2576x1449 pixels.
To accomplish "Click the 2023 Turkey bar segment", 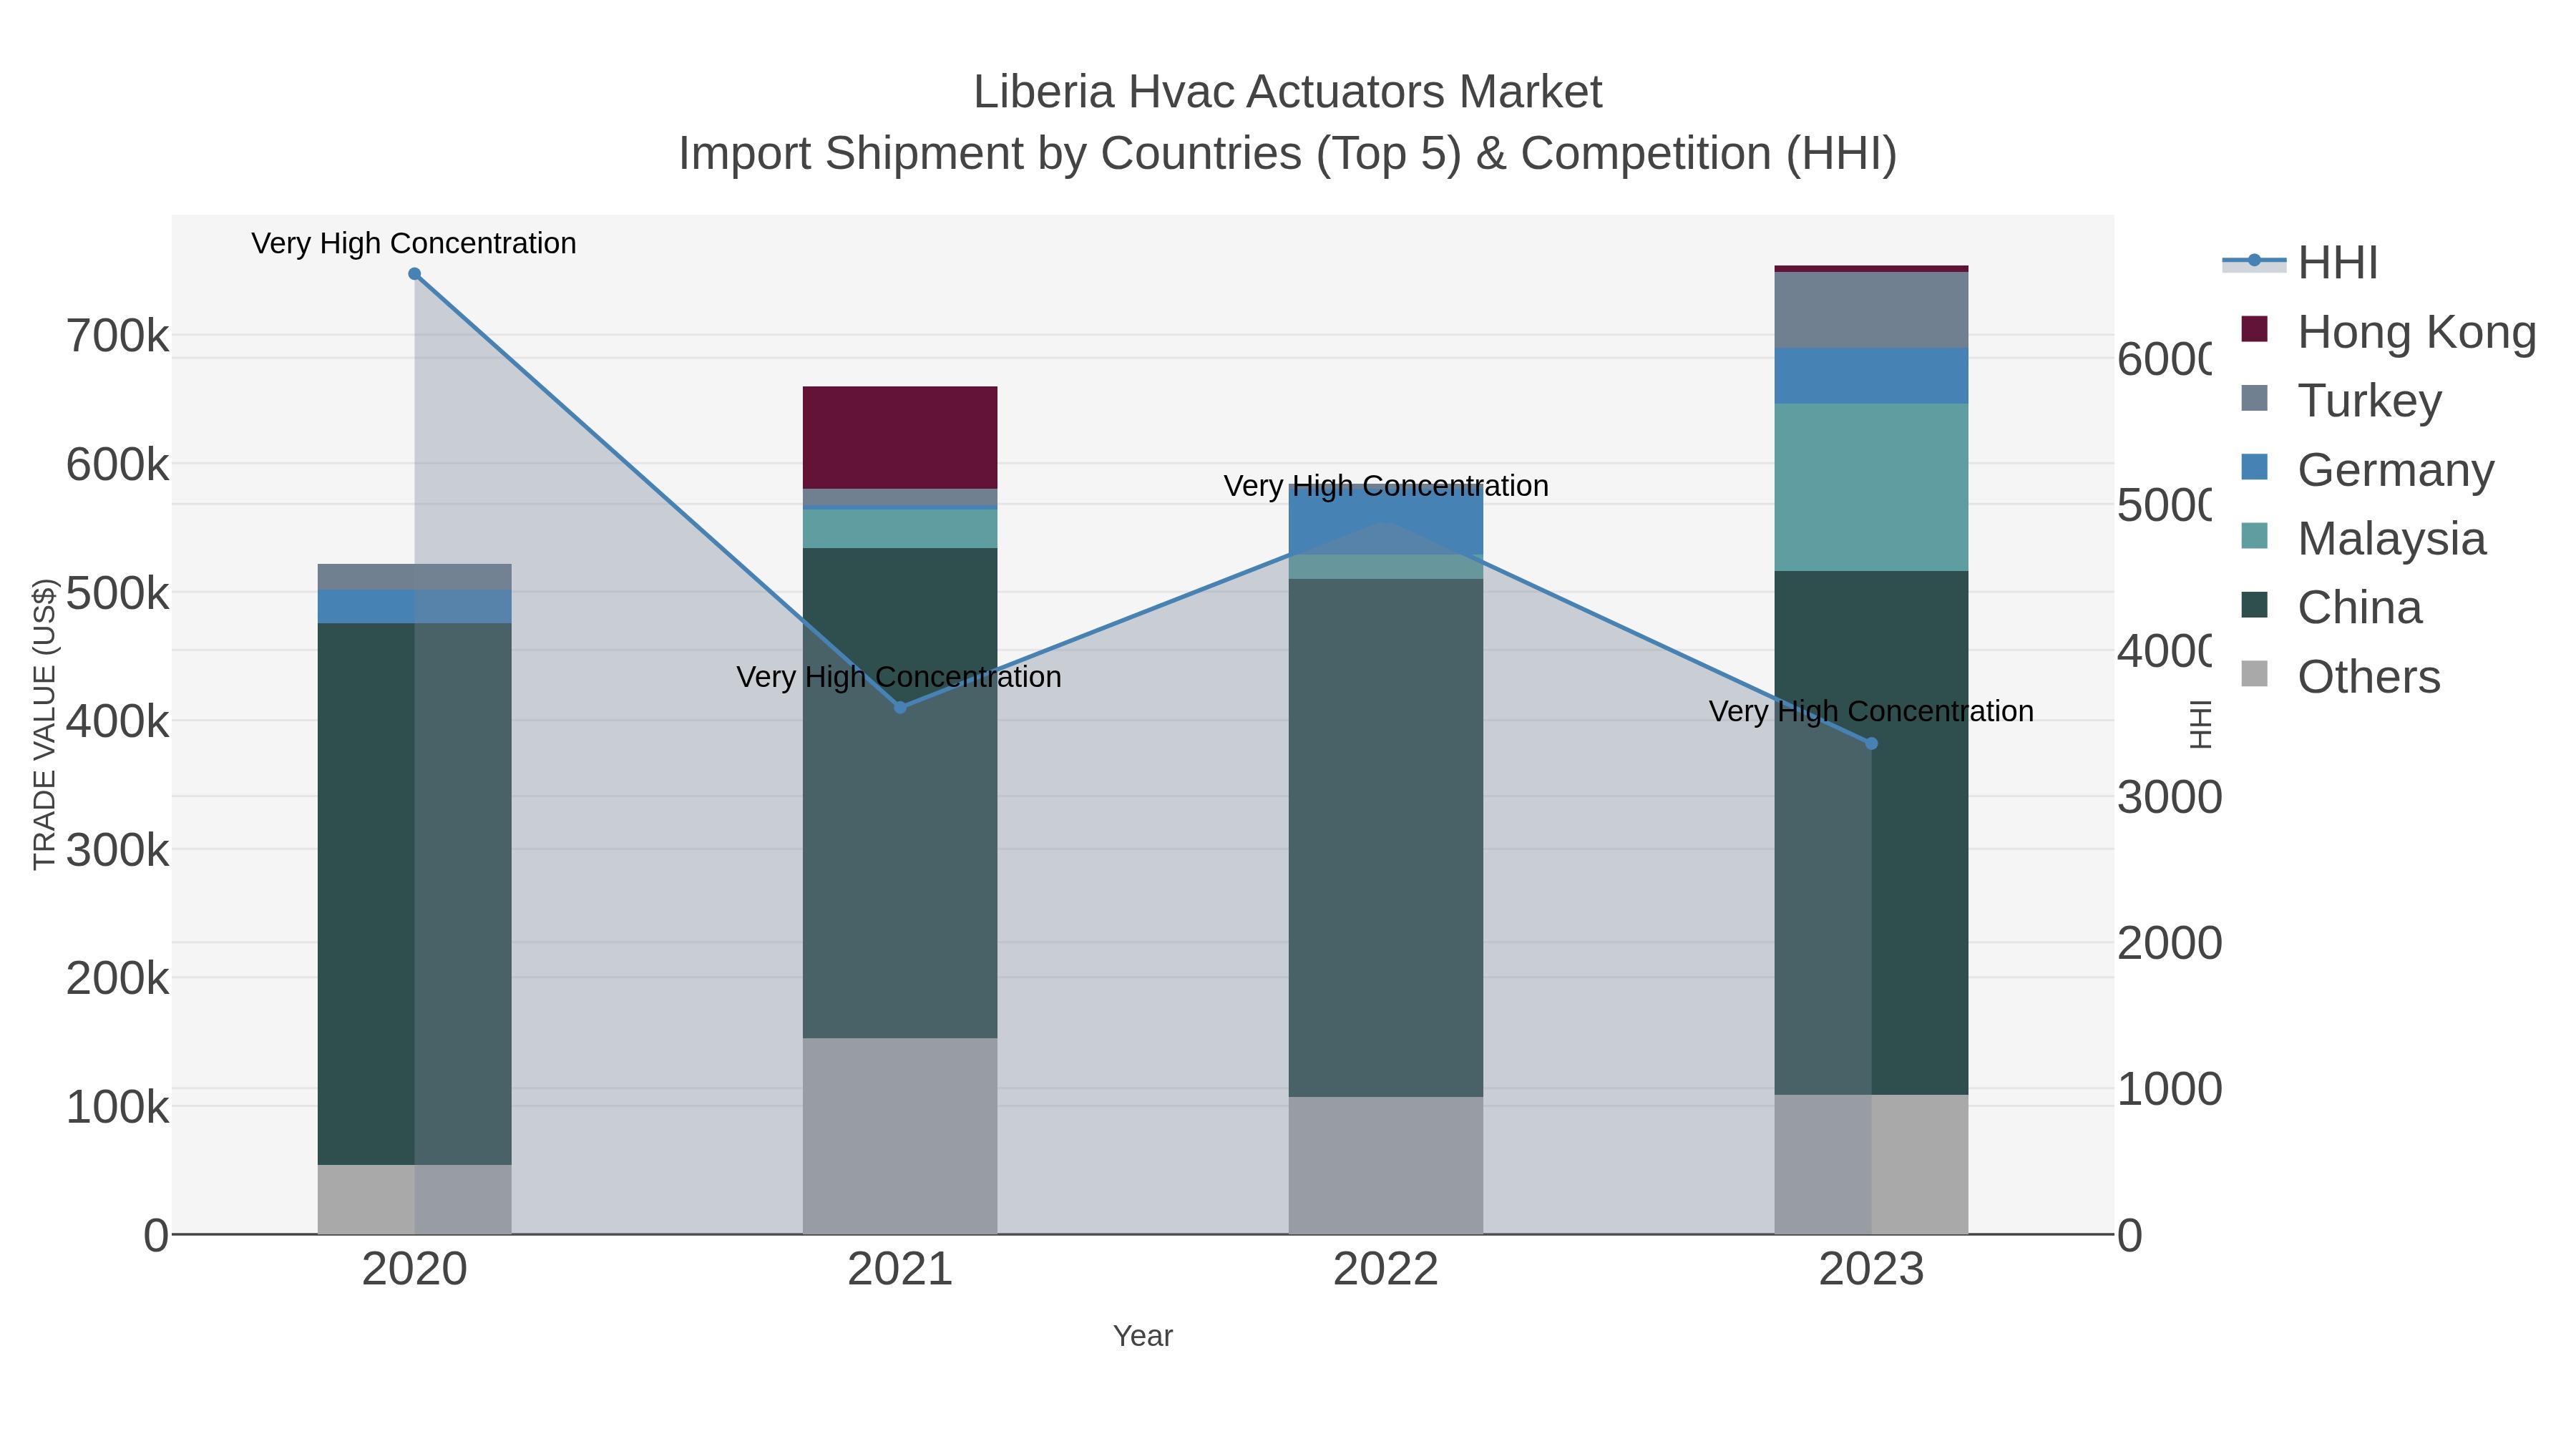I will coord(1872,310).
